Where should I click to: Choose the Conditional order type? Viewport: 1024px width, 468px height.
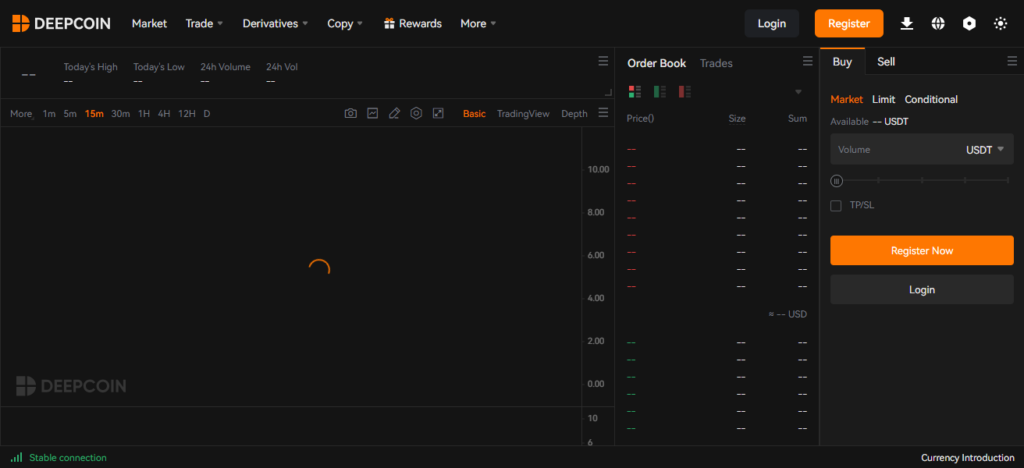[x=931, y=99]
